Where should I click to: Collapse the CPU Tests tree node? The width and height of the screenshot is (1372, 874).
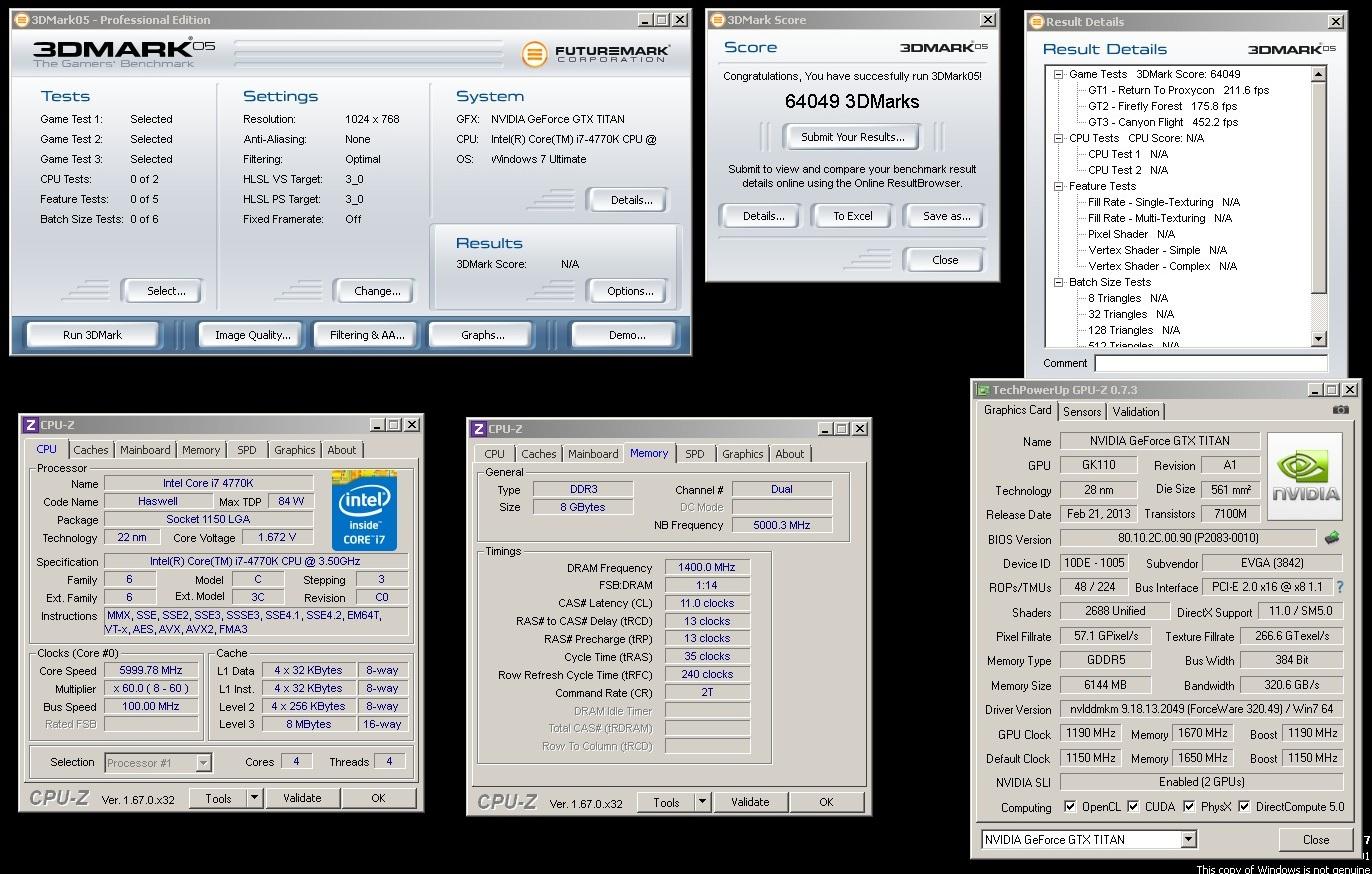[1059, 138]
